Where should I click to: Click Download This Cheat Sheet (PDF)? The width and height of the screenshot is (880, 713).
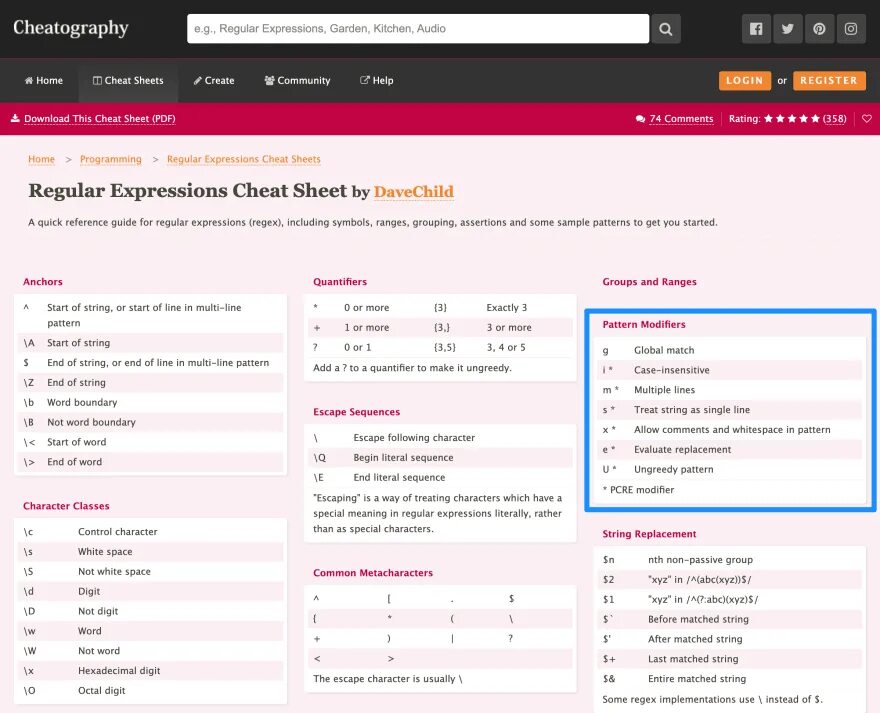[100, 118]
